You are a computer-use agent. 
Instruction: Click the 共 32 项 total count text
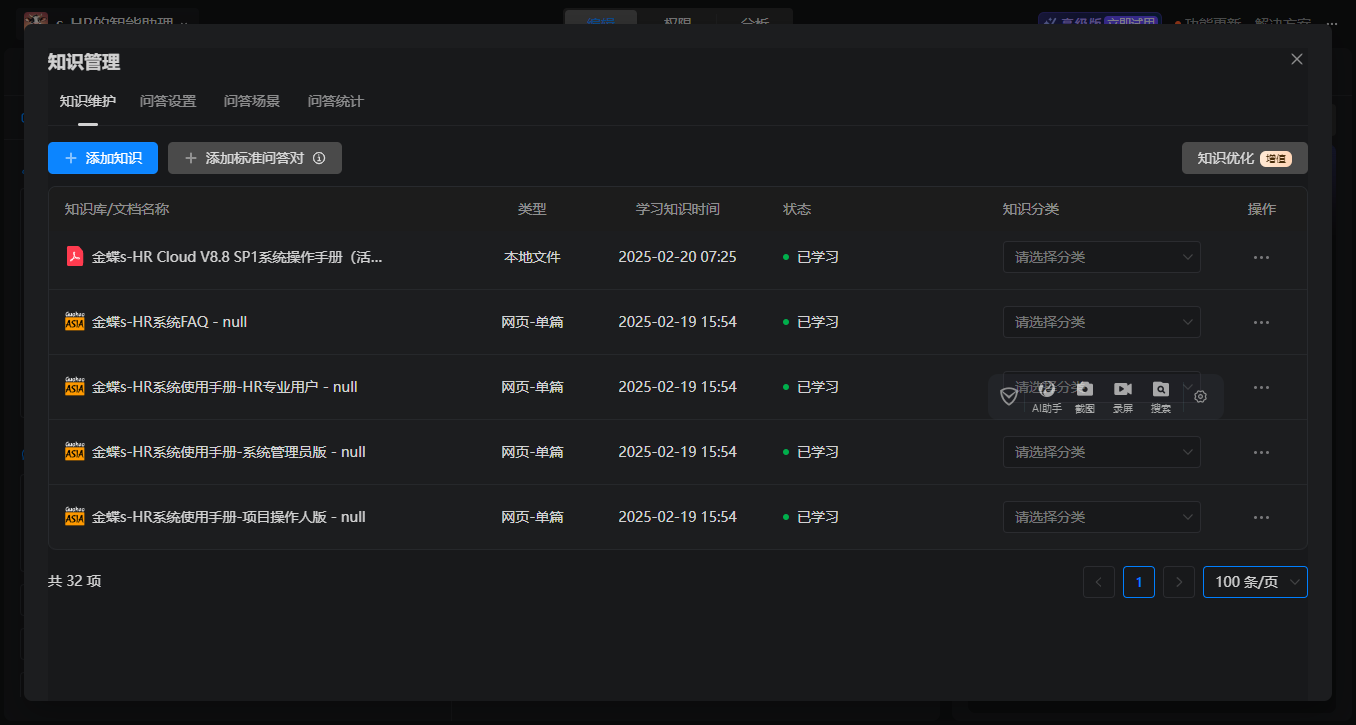pyautogui.click(x=75, y=581)
